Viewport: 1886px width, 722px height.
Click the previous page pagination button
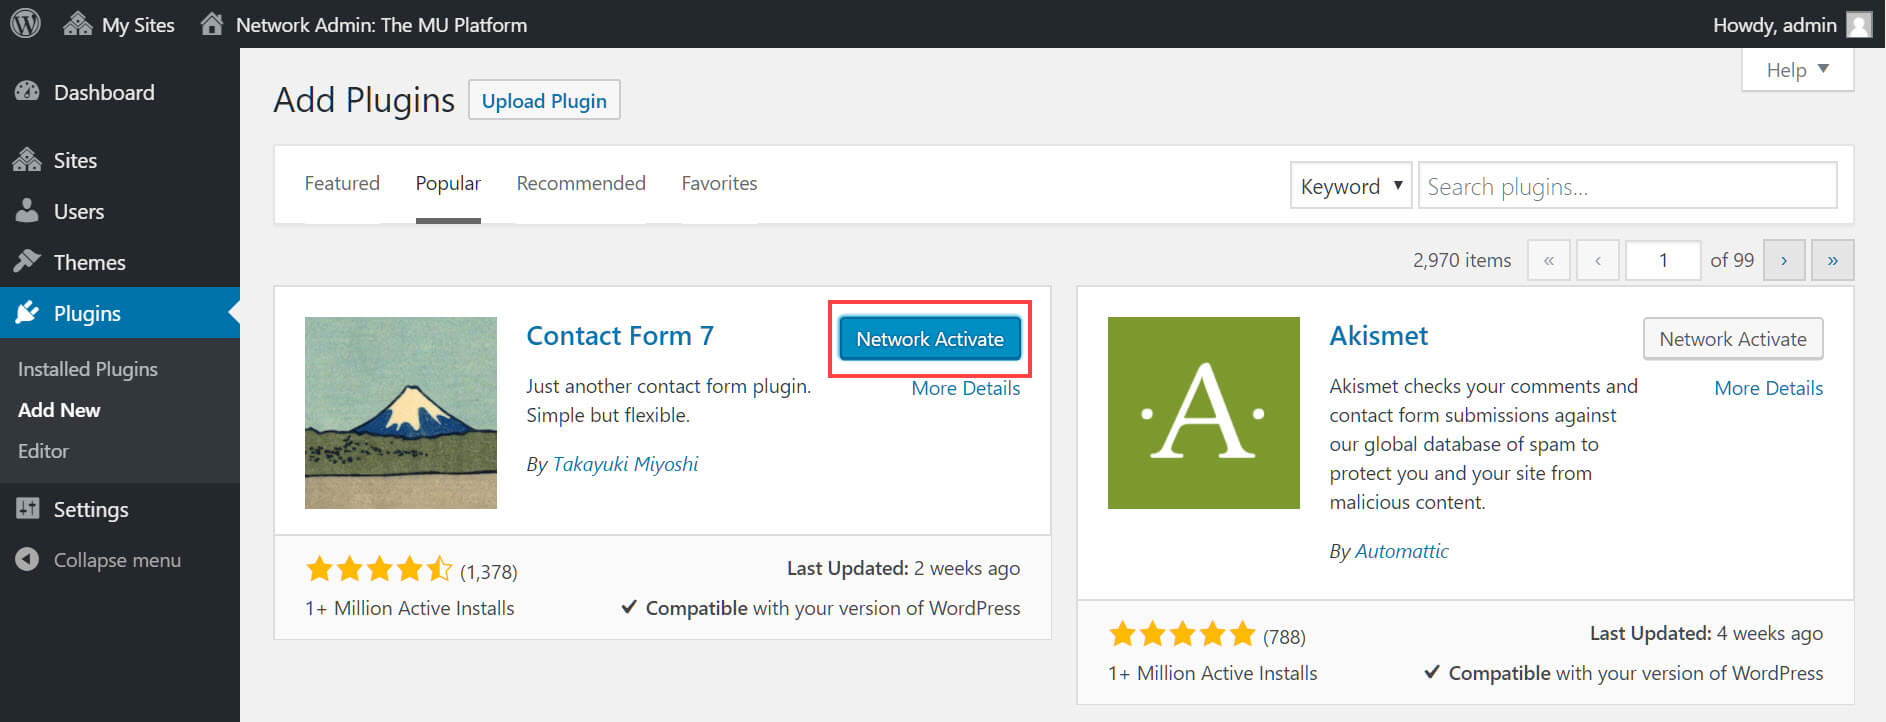[x=1598, y=260]
